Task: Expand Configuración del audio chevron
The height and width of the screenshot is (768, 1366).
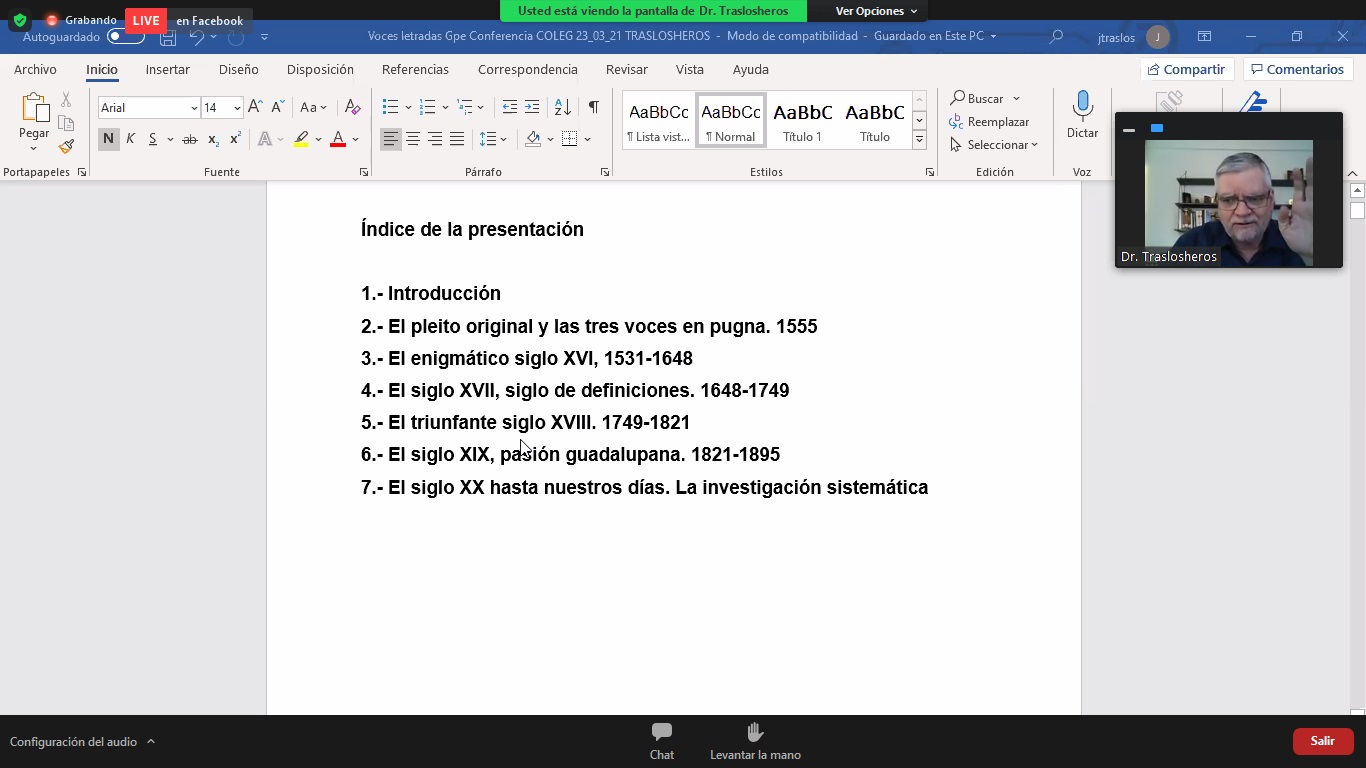Action: pyautogui.click(x=151, y=741)
